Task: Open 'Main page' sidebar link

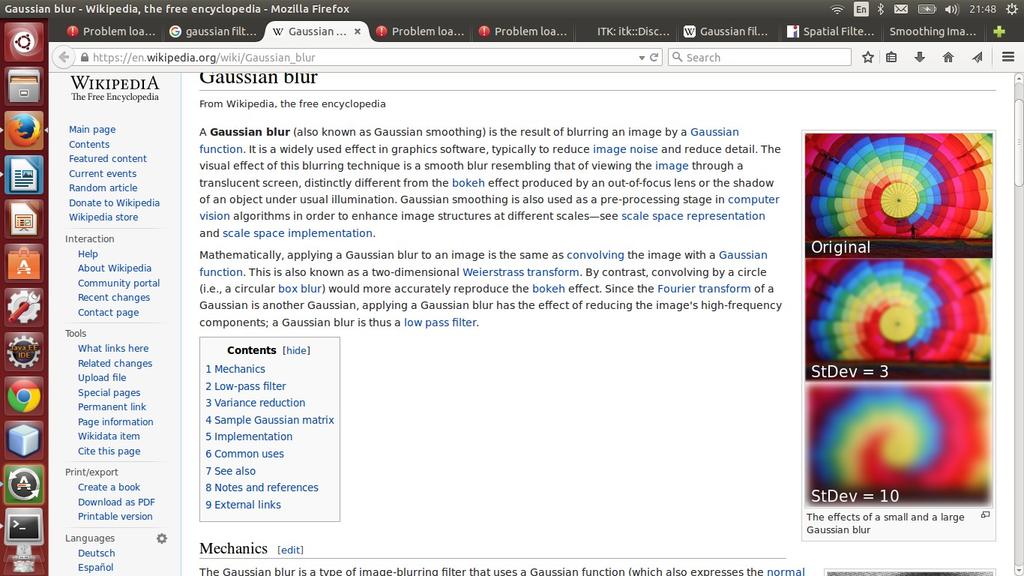Action: (92, 129)
